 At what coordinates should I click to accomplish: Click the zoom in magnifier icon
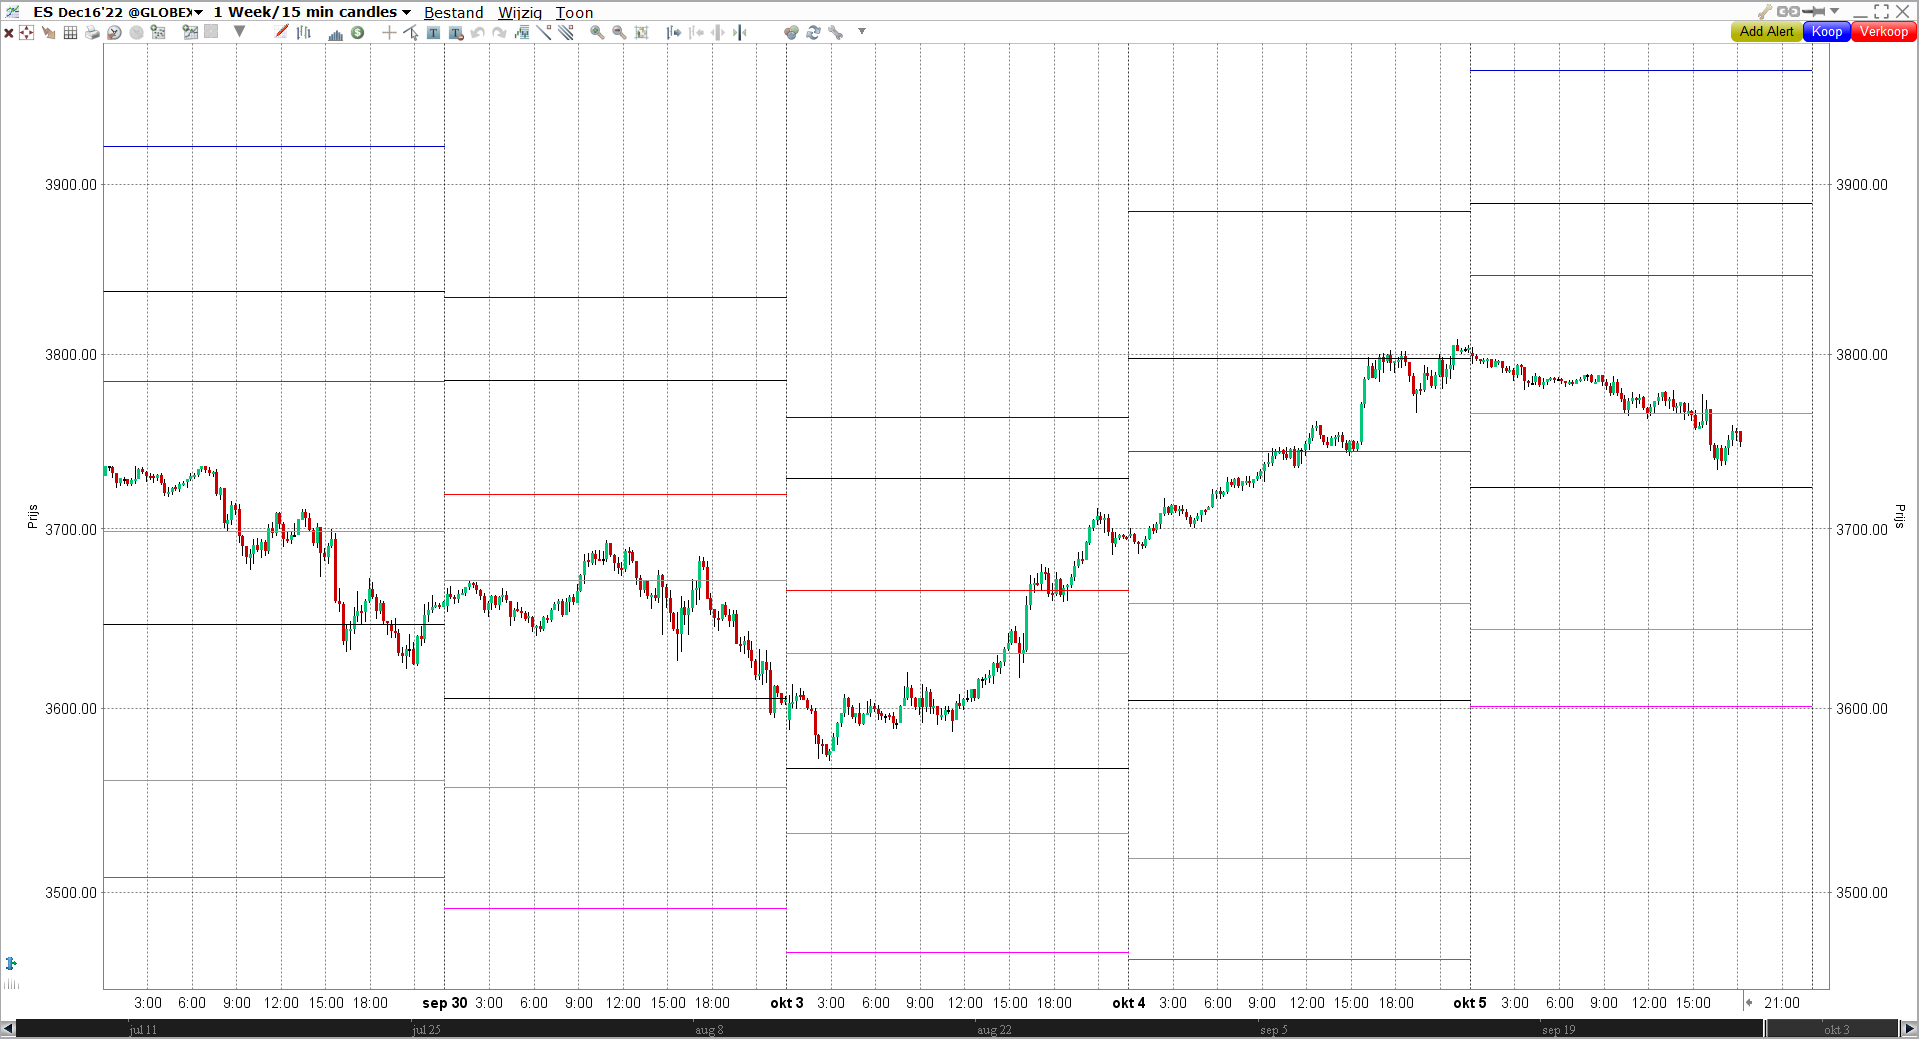tap(597, 32)
